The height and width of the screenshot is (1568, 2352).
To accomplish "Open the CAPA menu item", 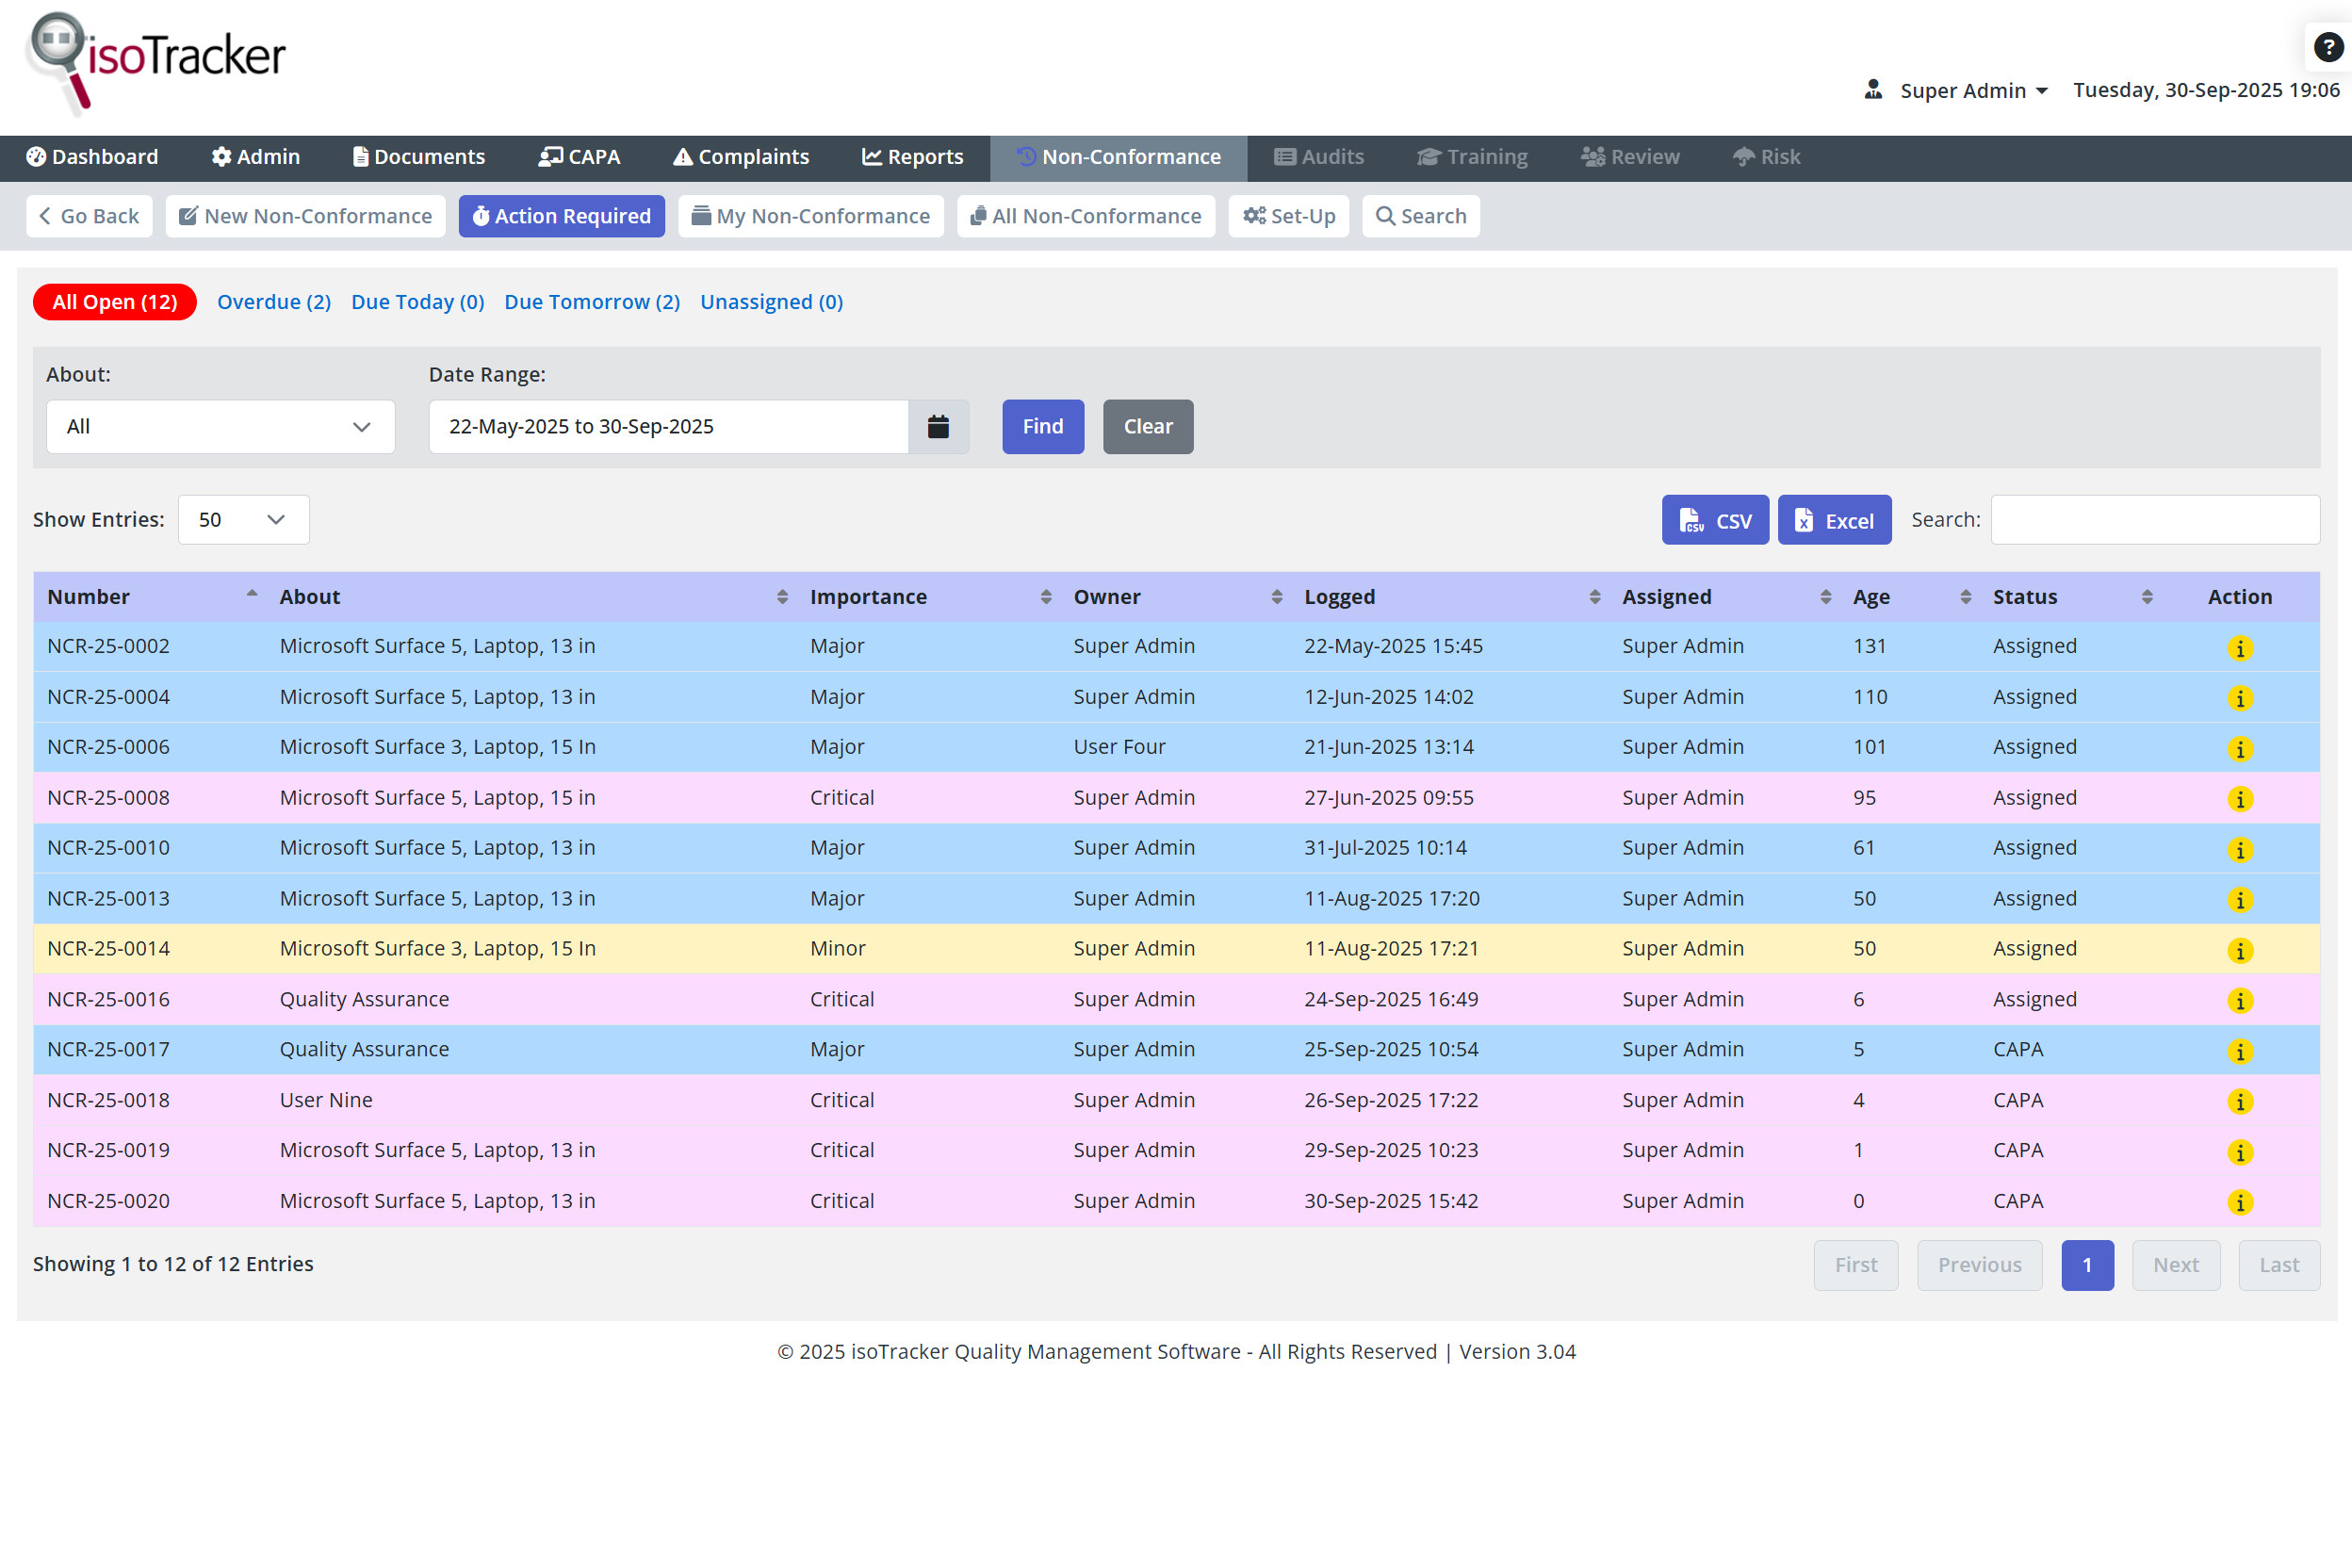I will [x=580, y=157].
